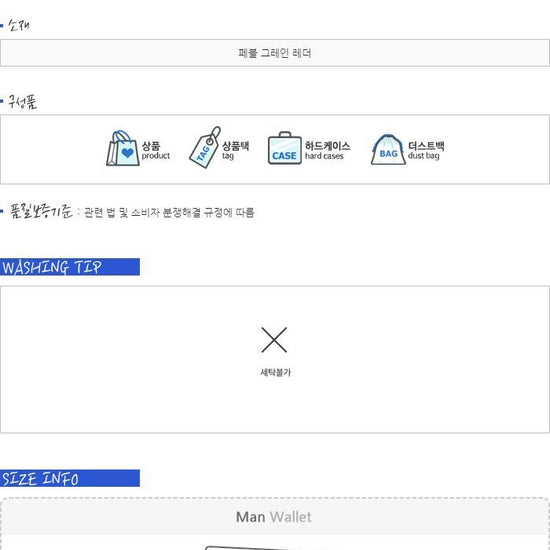
Task: Click the CASE hard case icon
Action: pos(285,148)
